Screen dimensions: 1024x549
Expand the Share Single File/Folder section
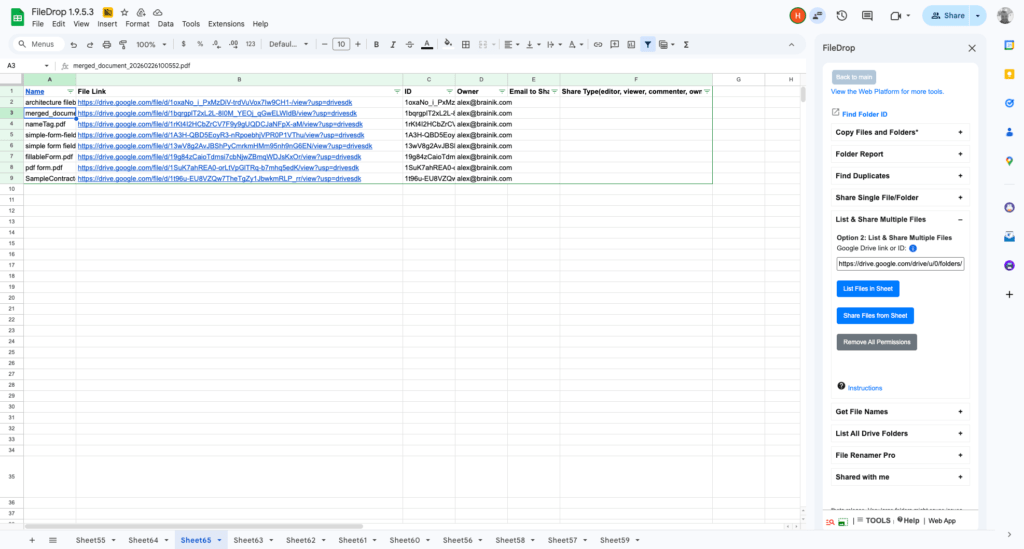pyautogui.click(x=899, y=198)
